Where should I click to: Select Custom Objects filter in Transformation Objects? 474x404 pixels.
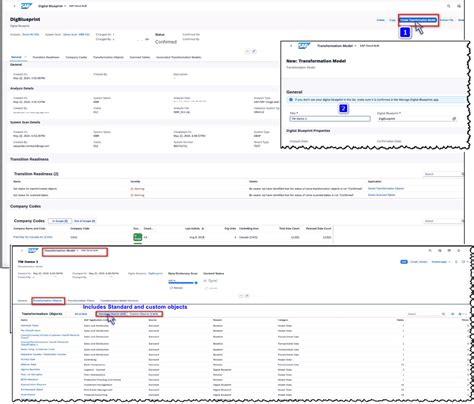point(144,314)
